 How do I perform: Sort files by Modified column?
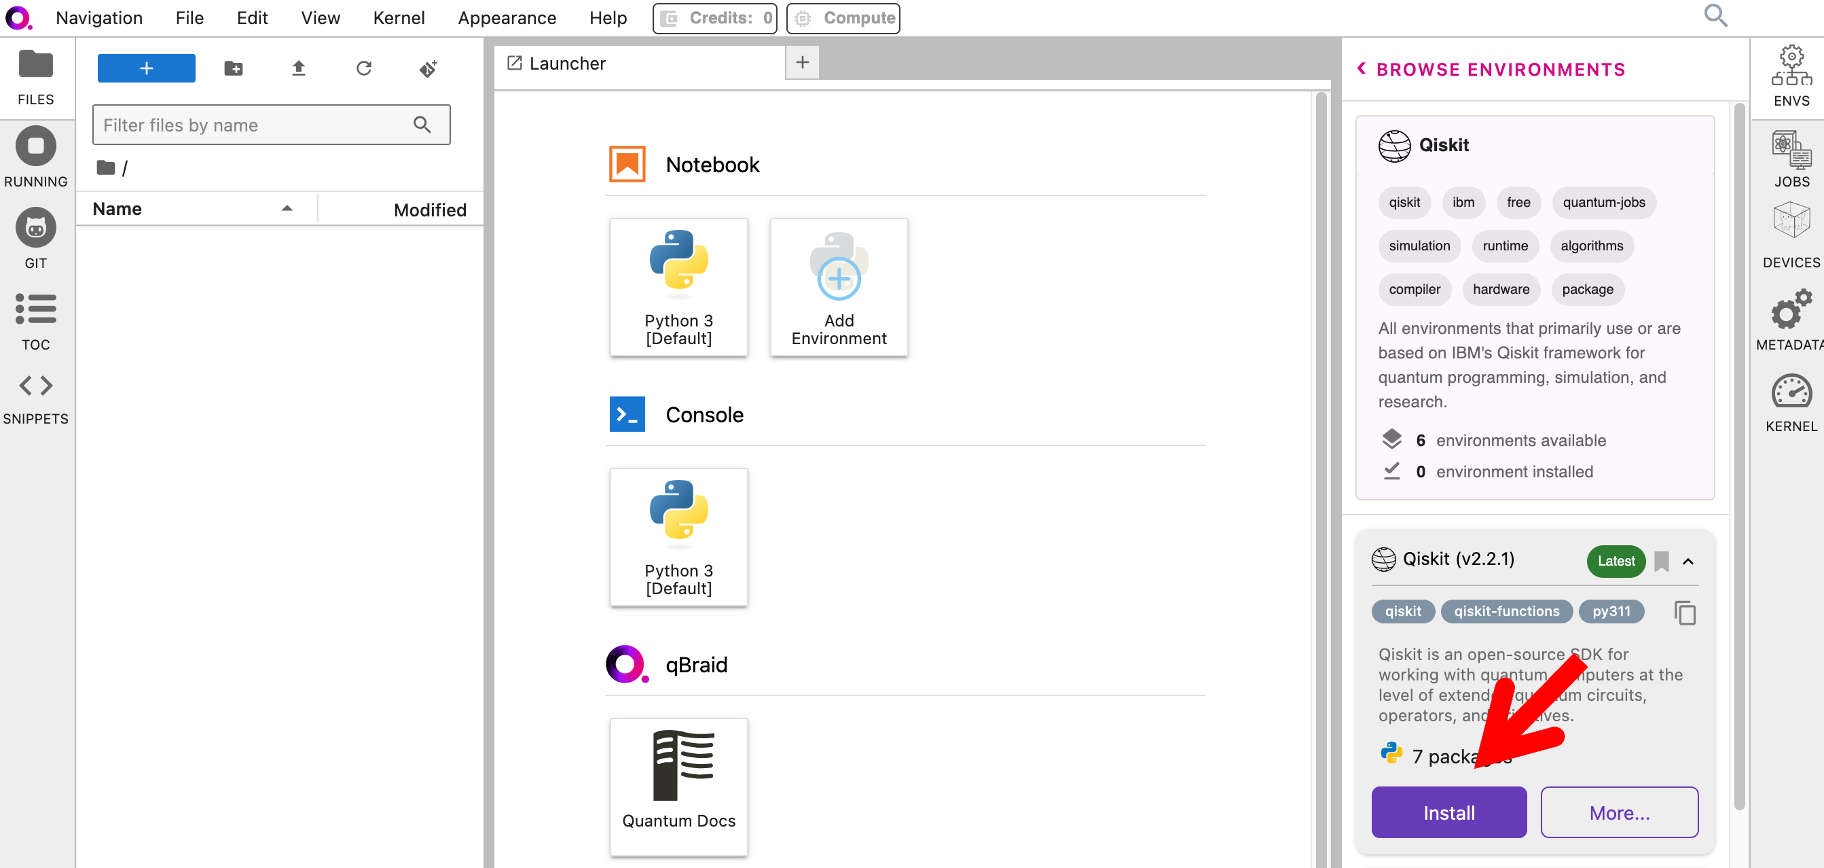(401, 209)
